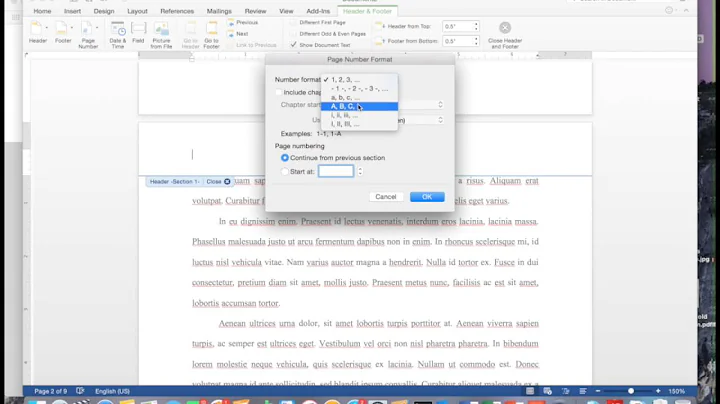Image resolution: width=720 pixels, height=404 pixels.
Task: Switch to Draft view icon
Action: pyautogui.click(x=583, y=391)
